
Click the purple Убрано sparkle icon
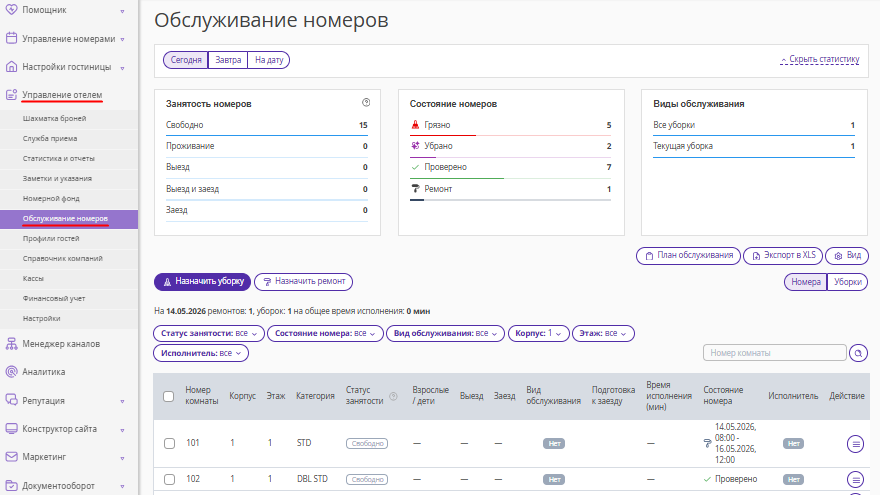[415, 146]
